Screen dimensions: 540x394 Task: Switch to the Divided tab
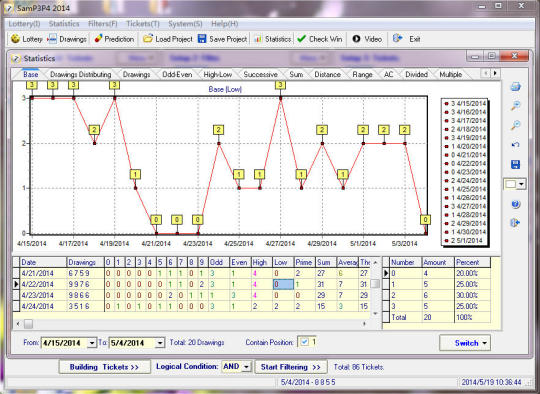tap(416, 74)
